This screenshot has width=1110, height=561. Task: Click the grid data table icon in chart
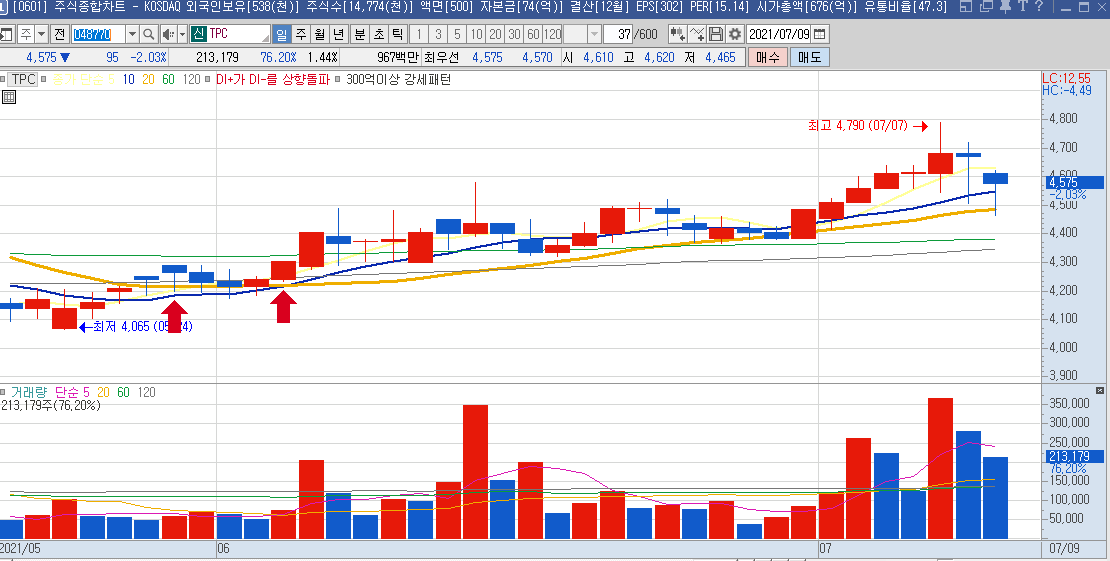pos(8,97)
